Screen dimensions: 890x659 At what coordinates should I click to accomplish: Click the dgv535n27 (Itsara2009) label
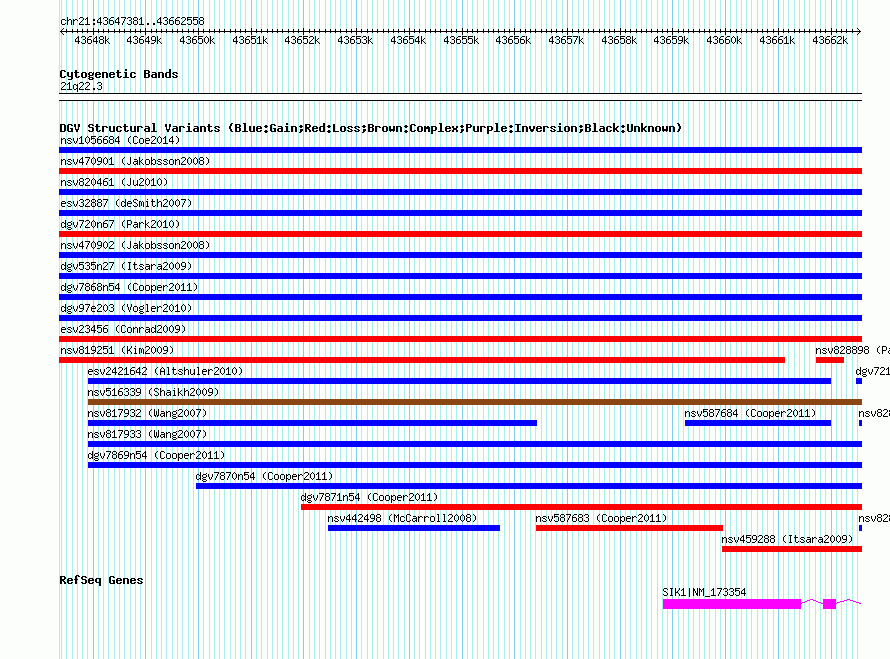(126, 266)
